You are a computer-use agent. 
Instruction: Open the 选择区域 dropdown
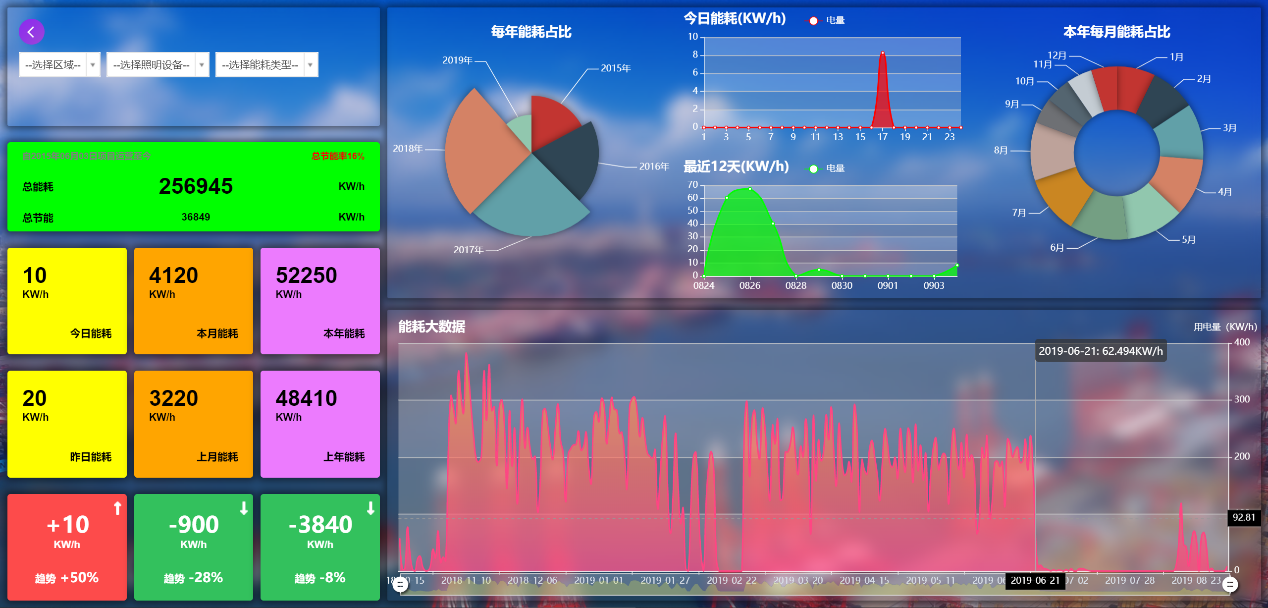tap(60, 65)
